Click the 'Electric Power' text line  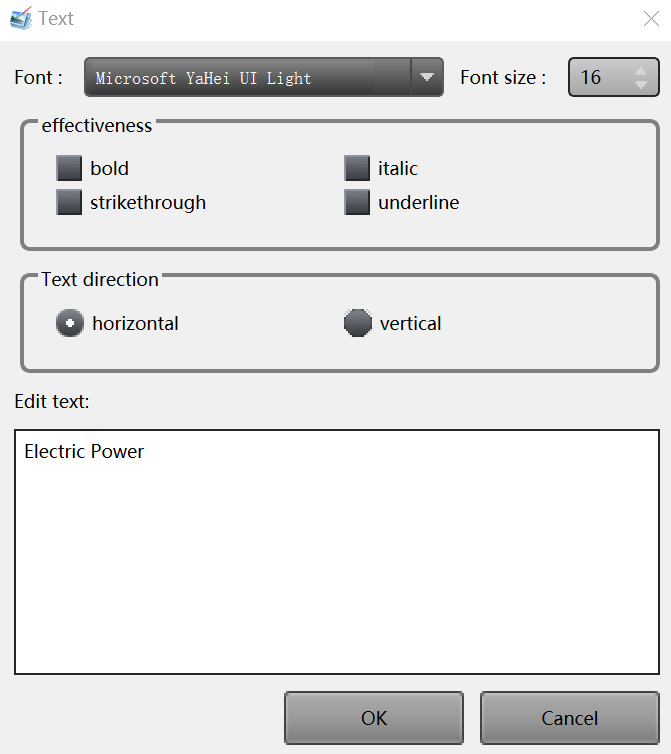(84, 452)
